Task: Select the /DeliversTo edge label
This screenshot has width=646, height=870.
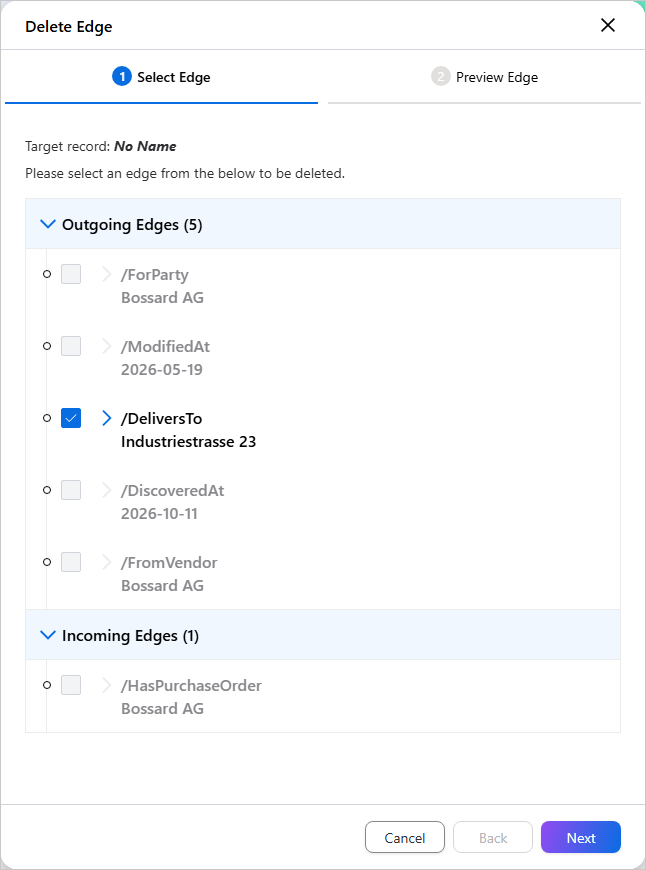Action: (x=162, y=418)
